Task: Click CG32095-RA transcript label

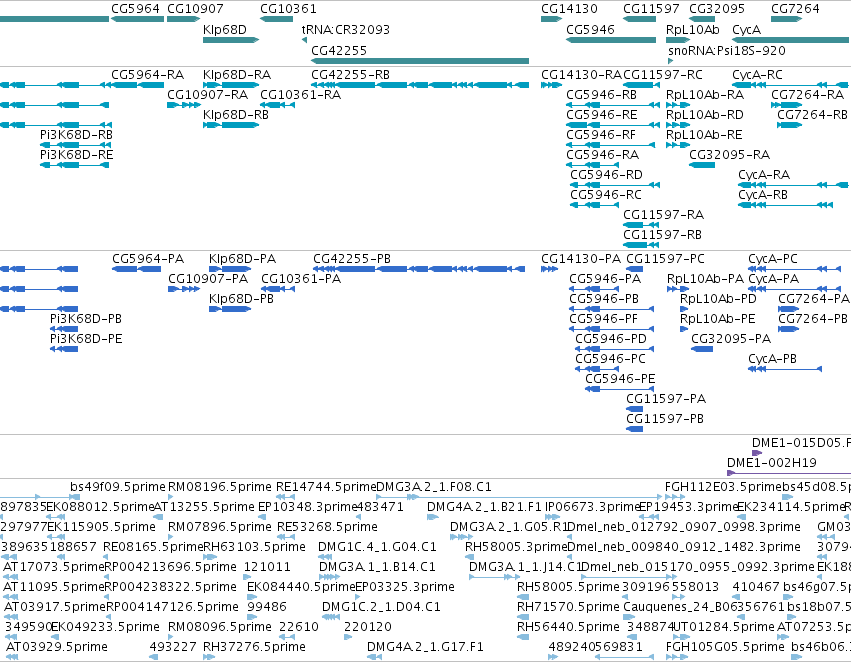Action: tap(729, 155)
